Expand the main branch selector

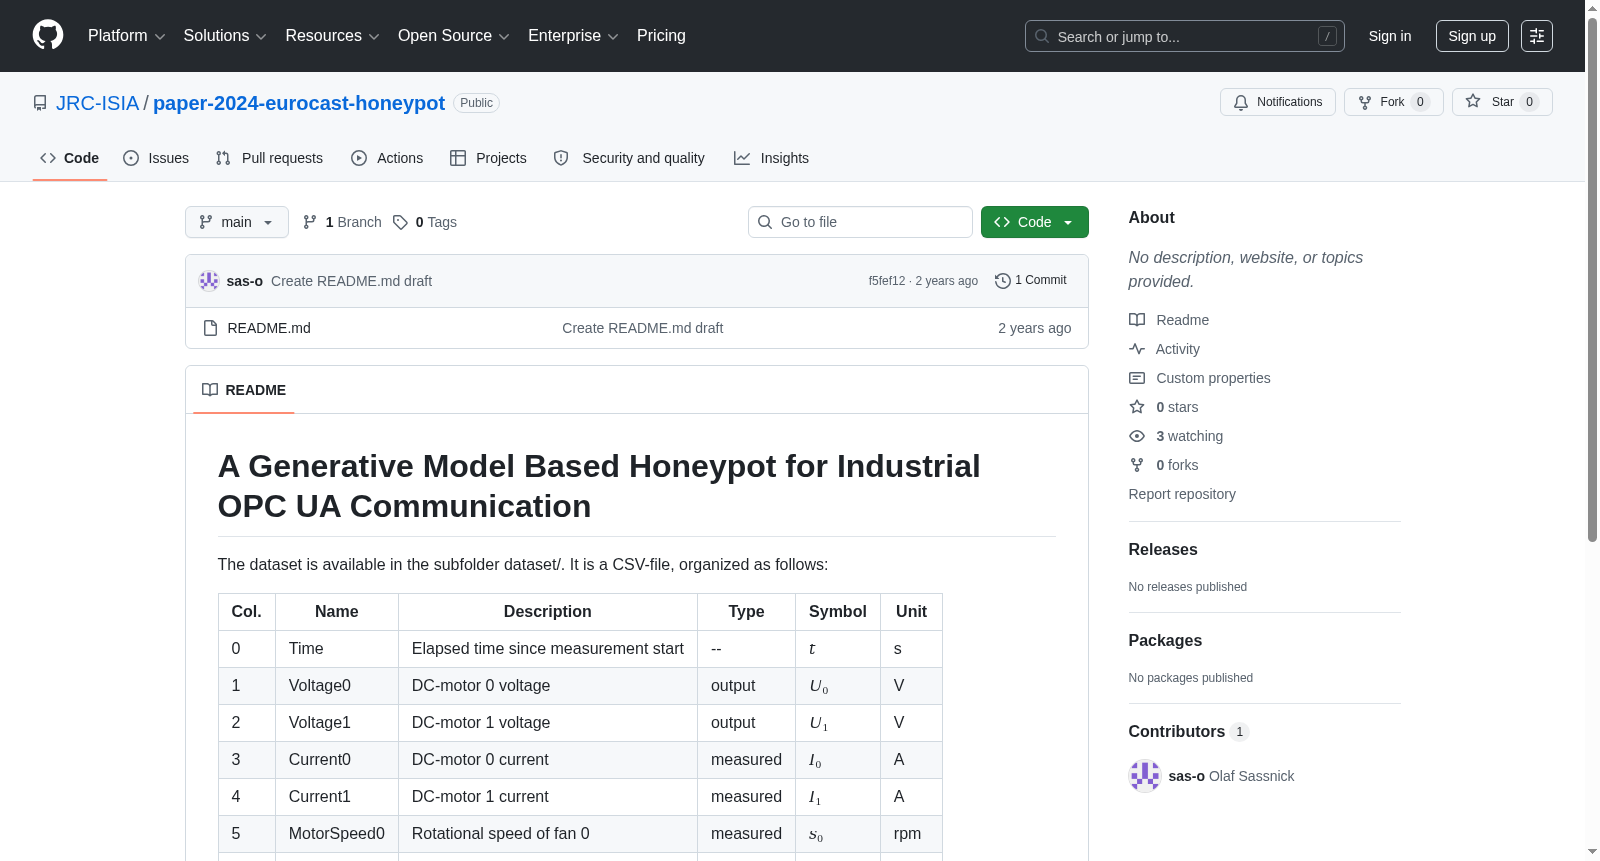click(237, 222)
